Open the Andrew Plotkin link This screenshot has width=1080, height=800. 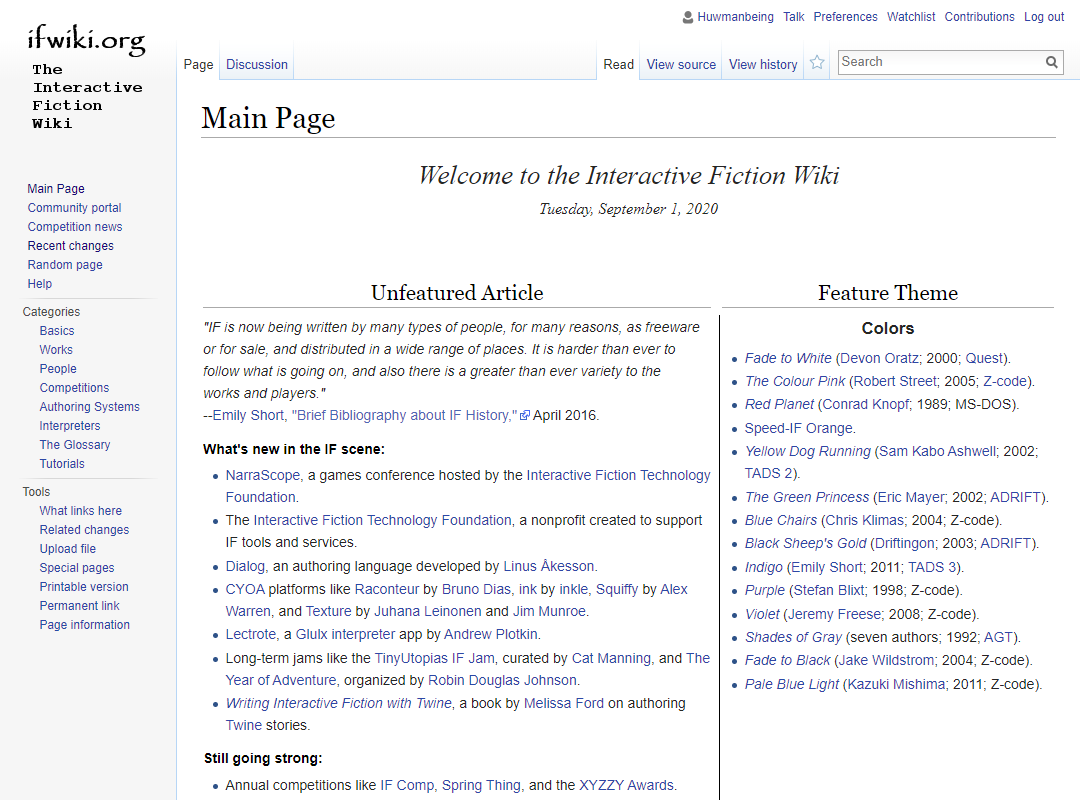tap(490, 635)
